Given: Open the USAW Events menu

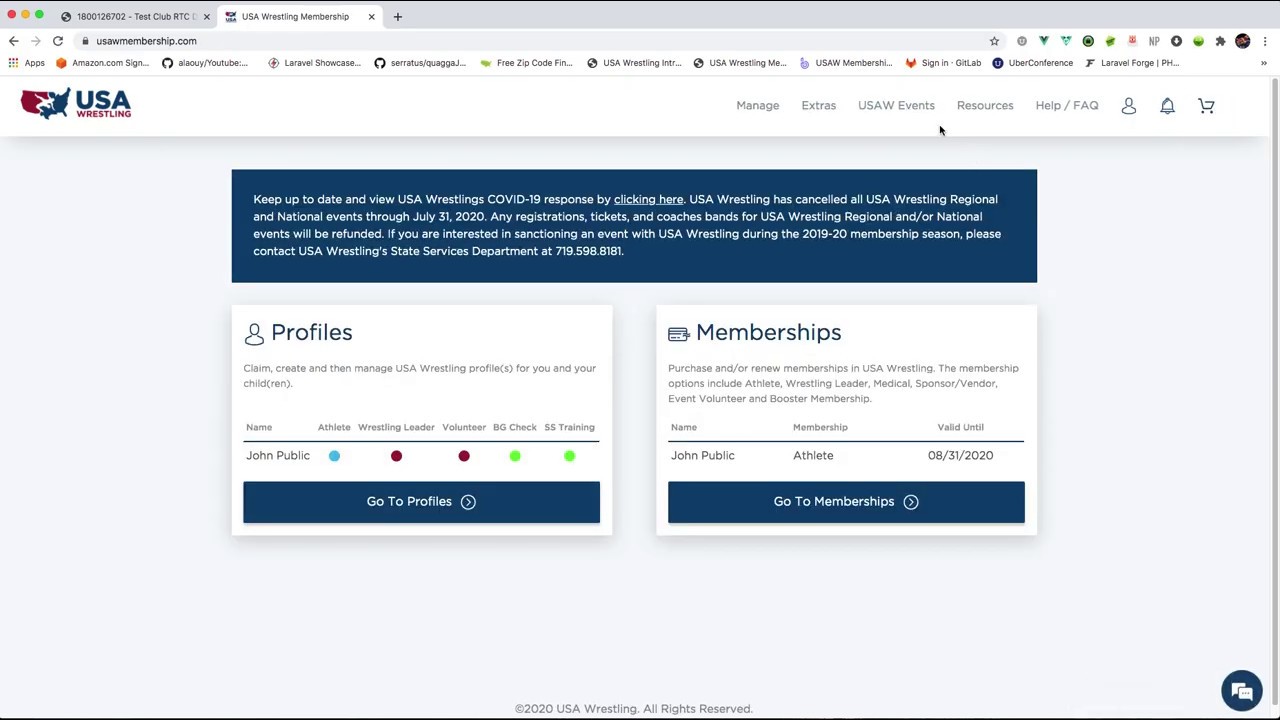Looking at the screenshot, I should tap(896, 106).
